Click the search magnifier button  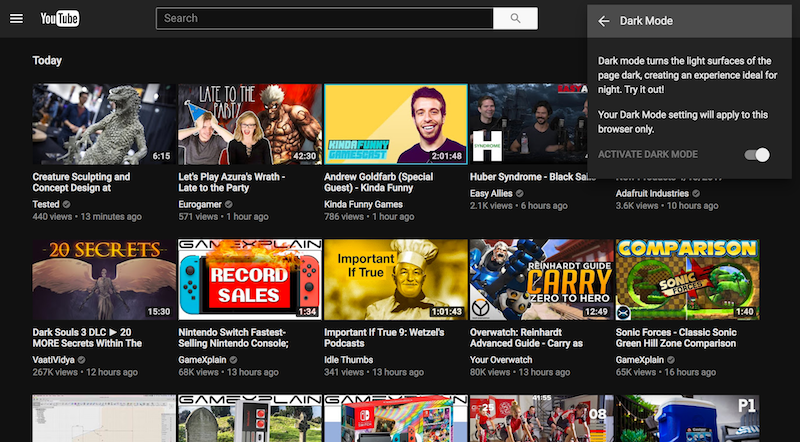click(x=515, y=18)
